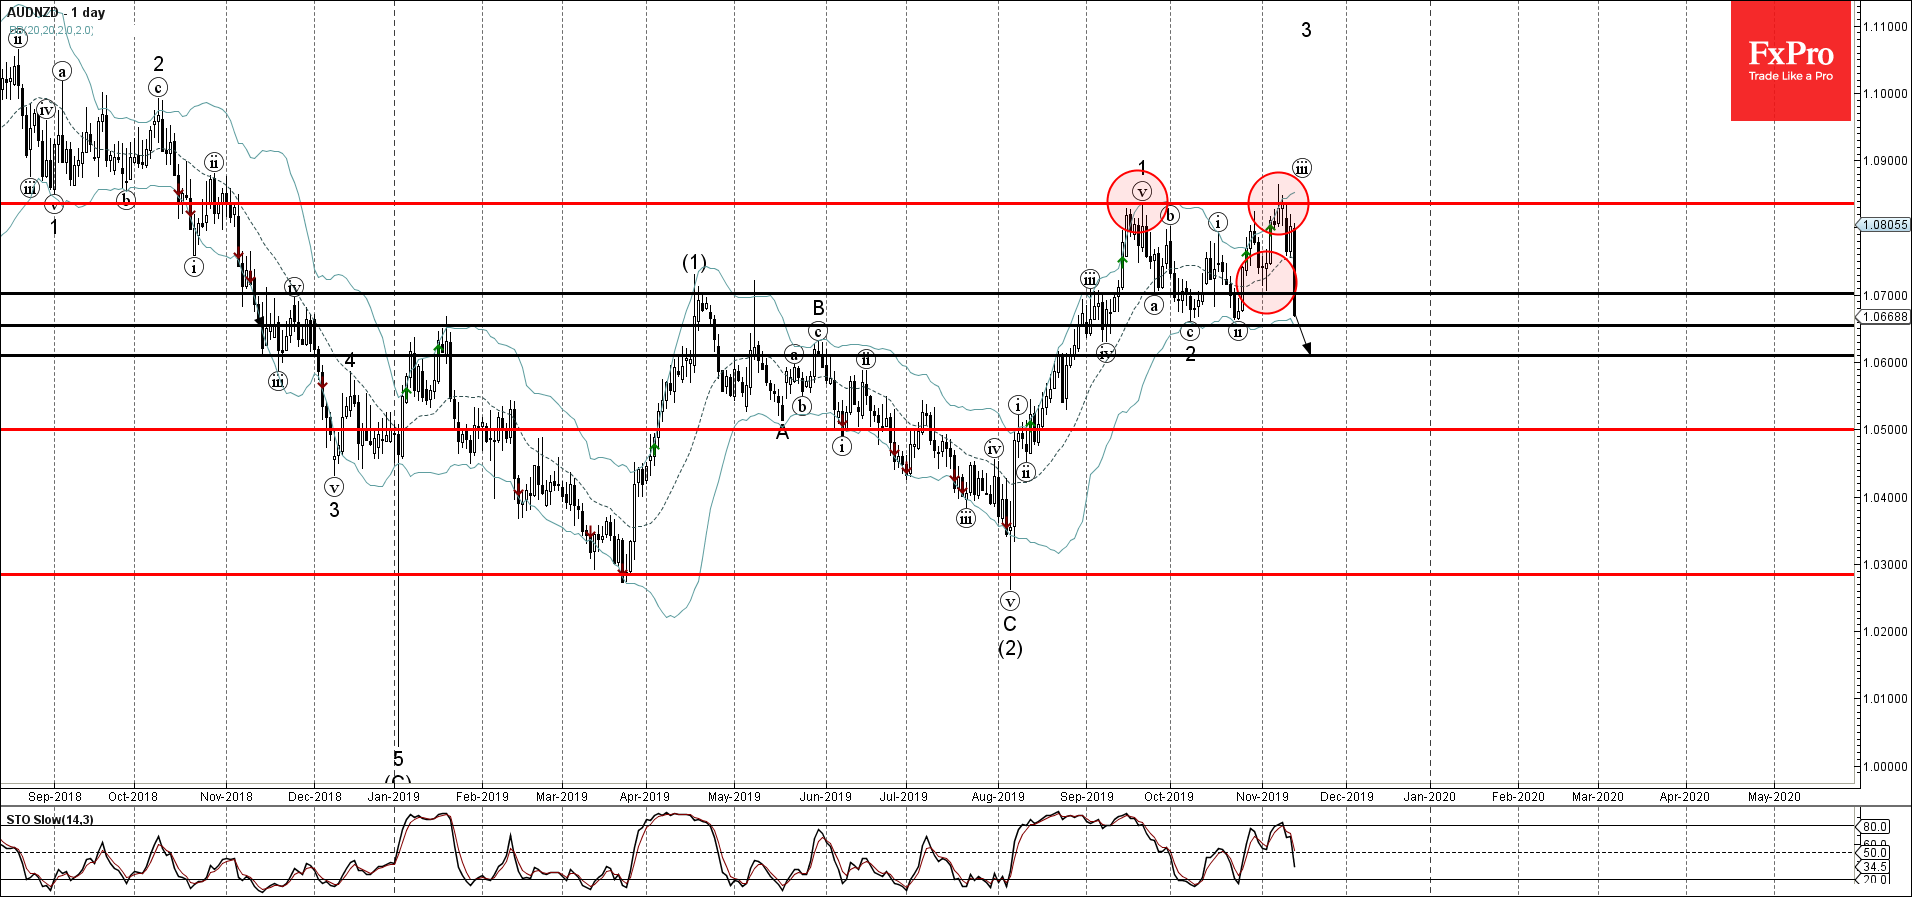Select the red circle around wave 1 peak
This screenshot has width=1912, height=897.
click(1137, 201)
